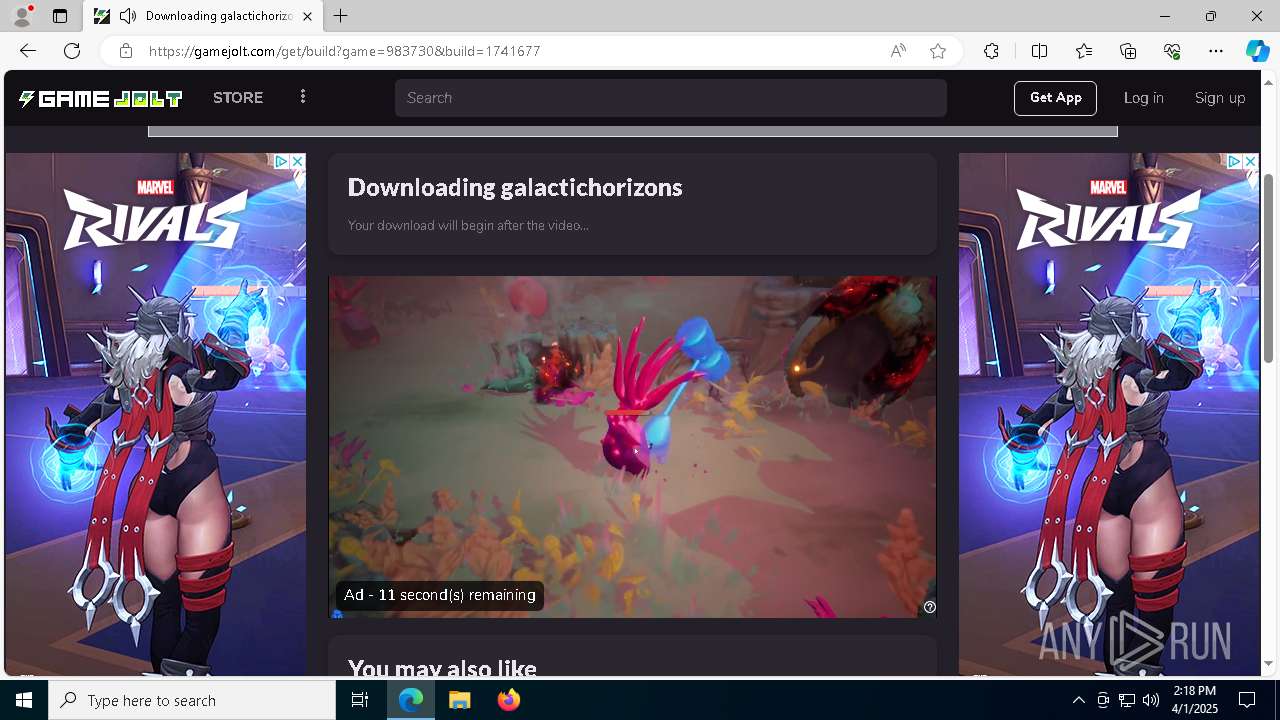Click the scrollbar up arrow
The image size is (1280, 720).
(x=1269, y=82)
